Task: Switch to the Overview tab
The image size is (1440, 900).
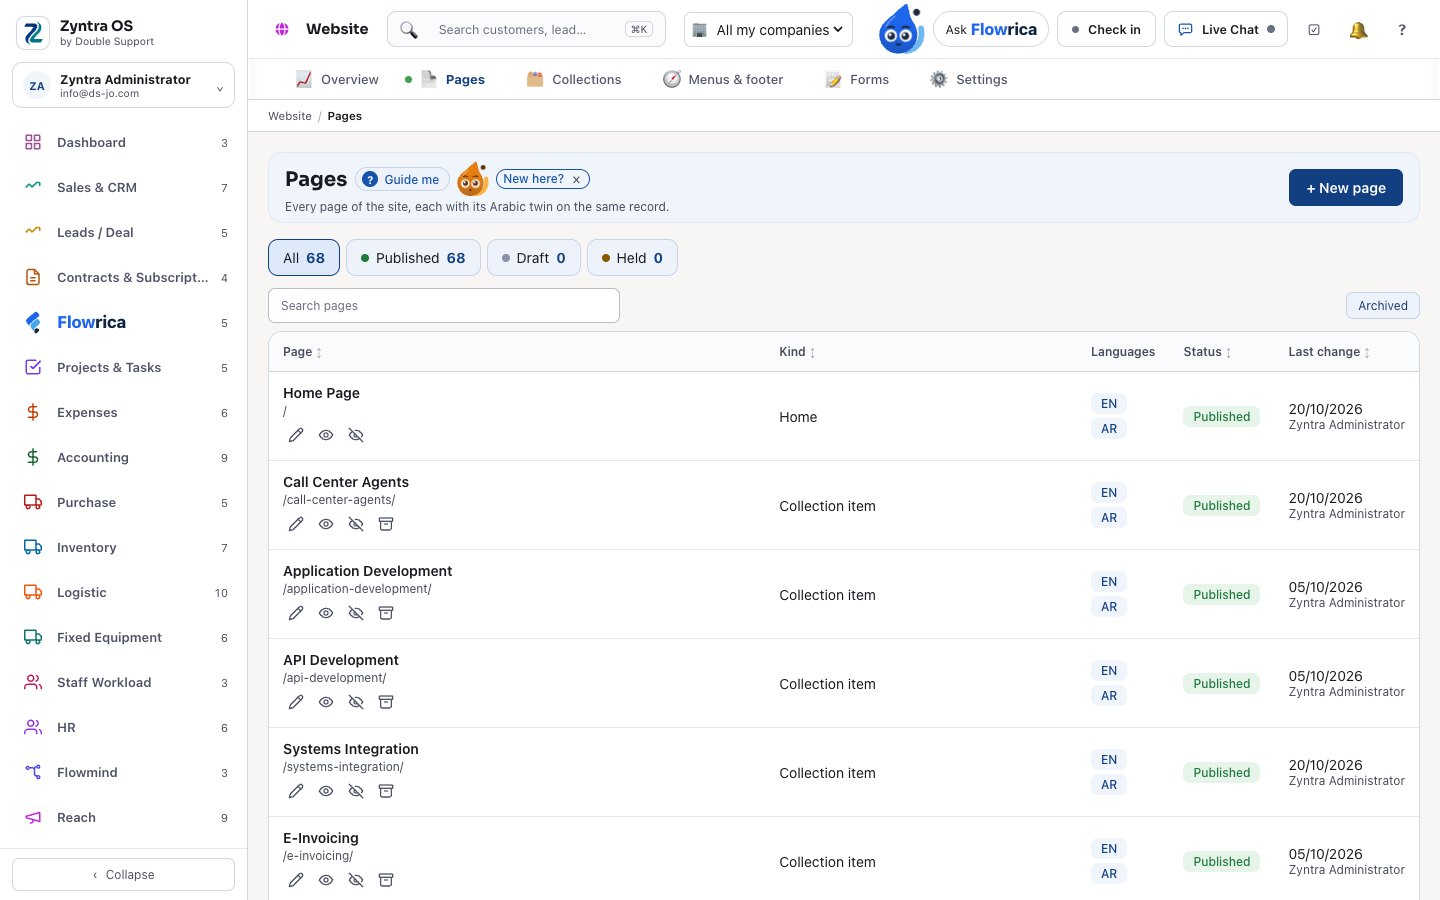Action: click(337, 80)
